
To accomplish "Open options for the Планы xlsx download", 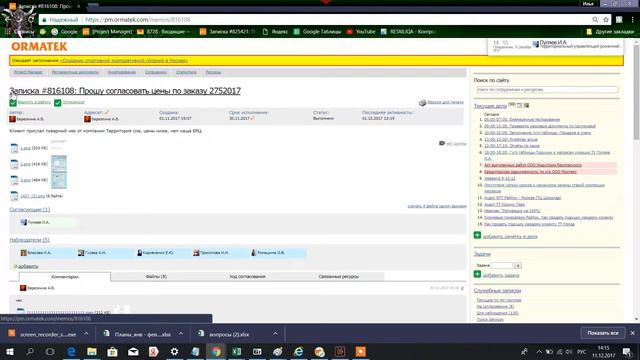I will (181, 334).
